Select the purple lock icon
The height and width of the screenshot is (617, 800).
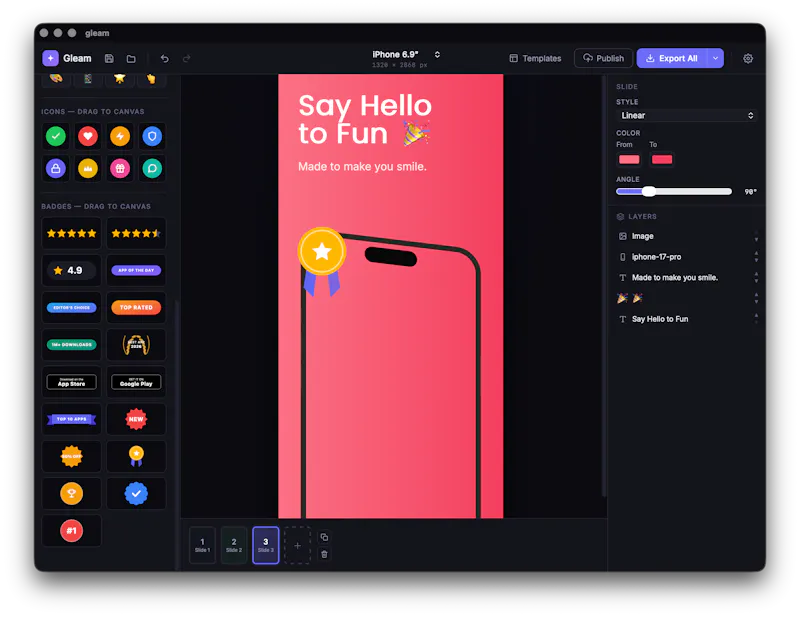coord(56,168)
